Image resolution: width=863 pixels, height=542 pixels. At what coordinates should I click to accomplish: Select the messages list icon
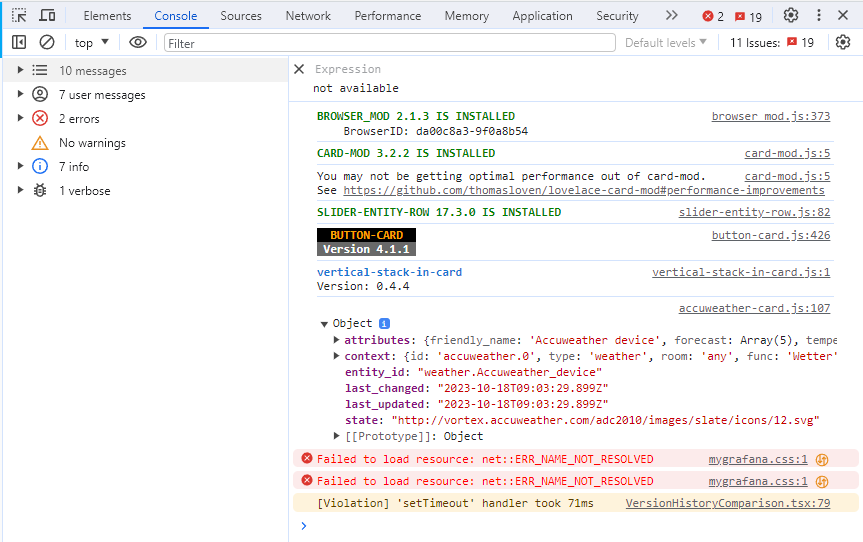pyautogui.click(x=40, y=70)
